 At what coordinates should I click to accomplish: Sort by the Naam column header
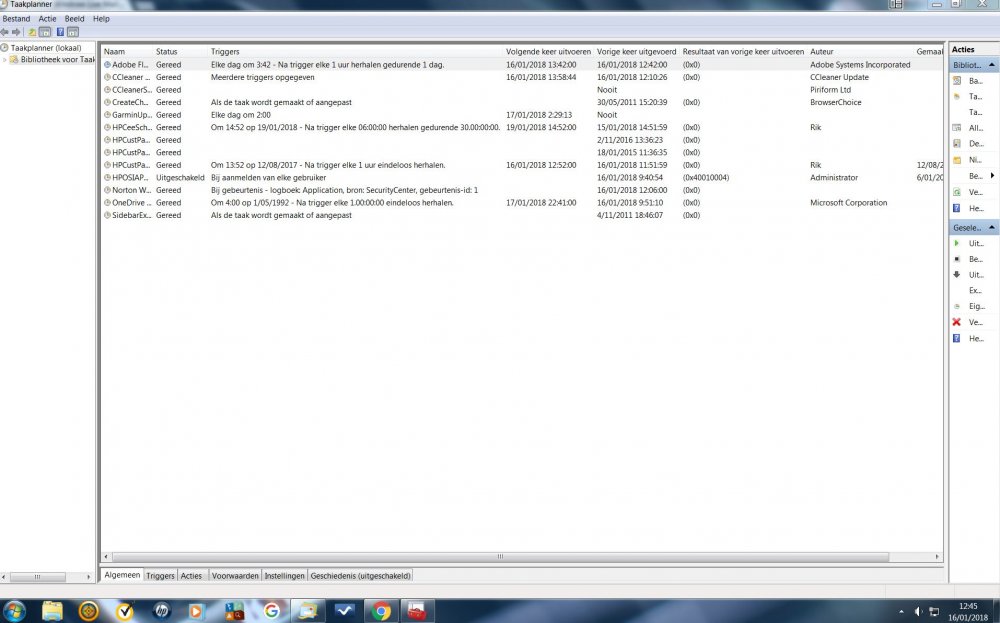[x=127, y=52]
